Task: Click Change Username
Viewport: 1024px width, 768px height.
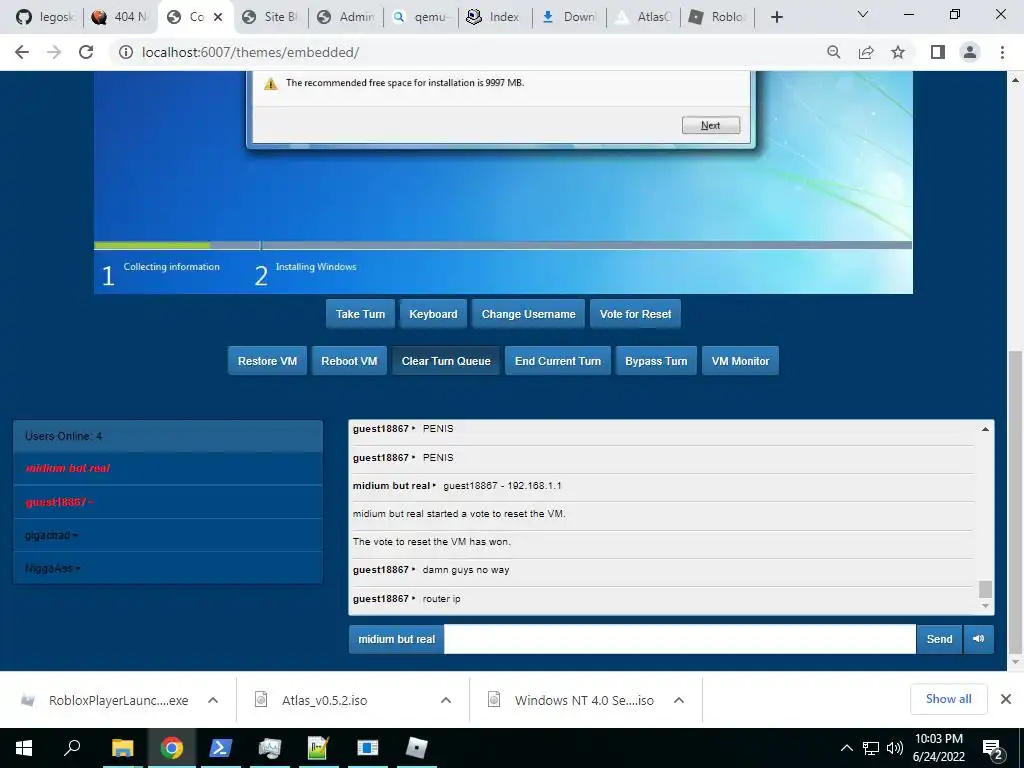Action: pyautogui.click(x=528, y=314)
